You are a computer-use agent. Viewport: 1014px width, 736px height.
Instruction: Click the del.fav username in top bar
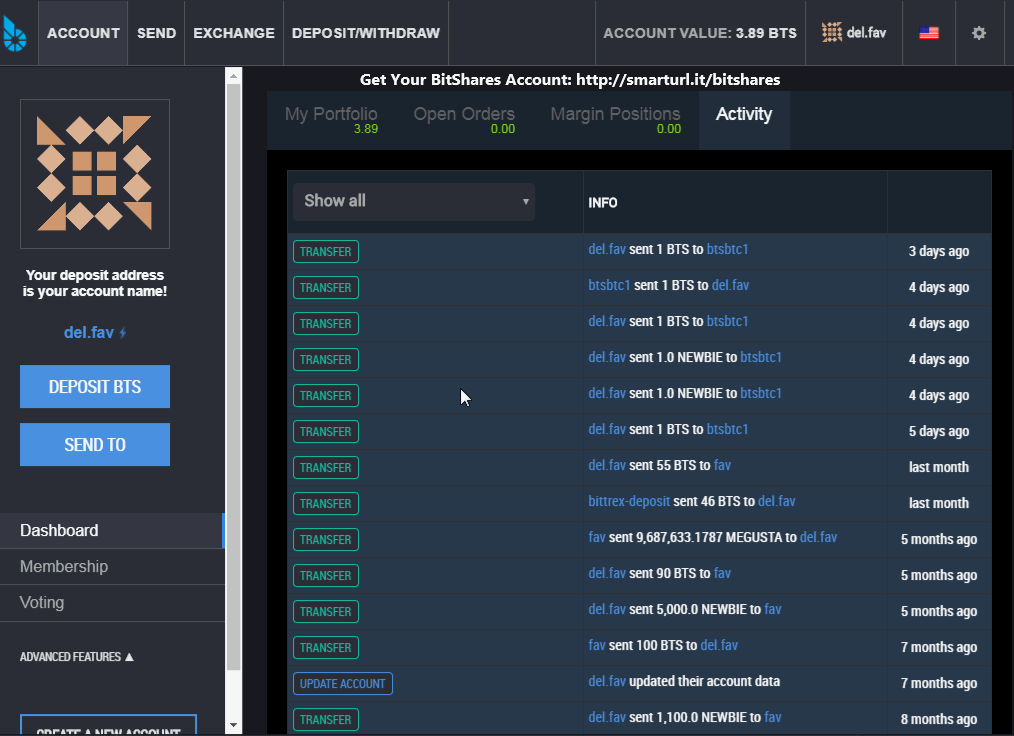tap(867, 33)
